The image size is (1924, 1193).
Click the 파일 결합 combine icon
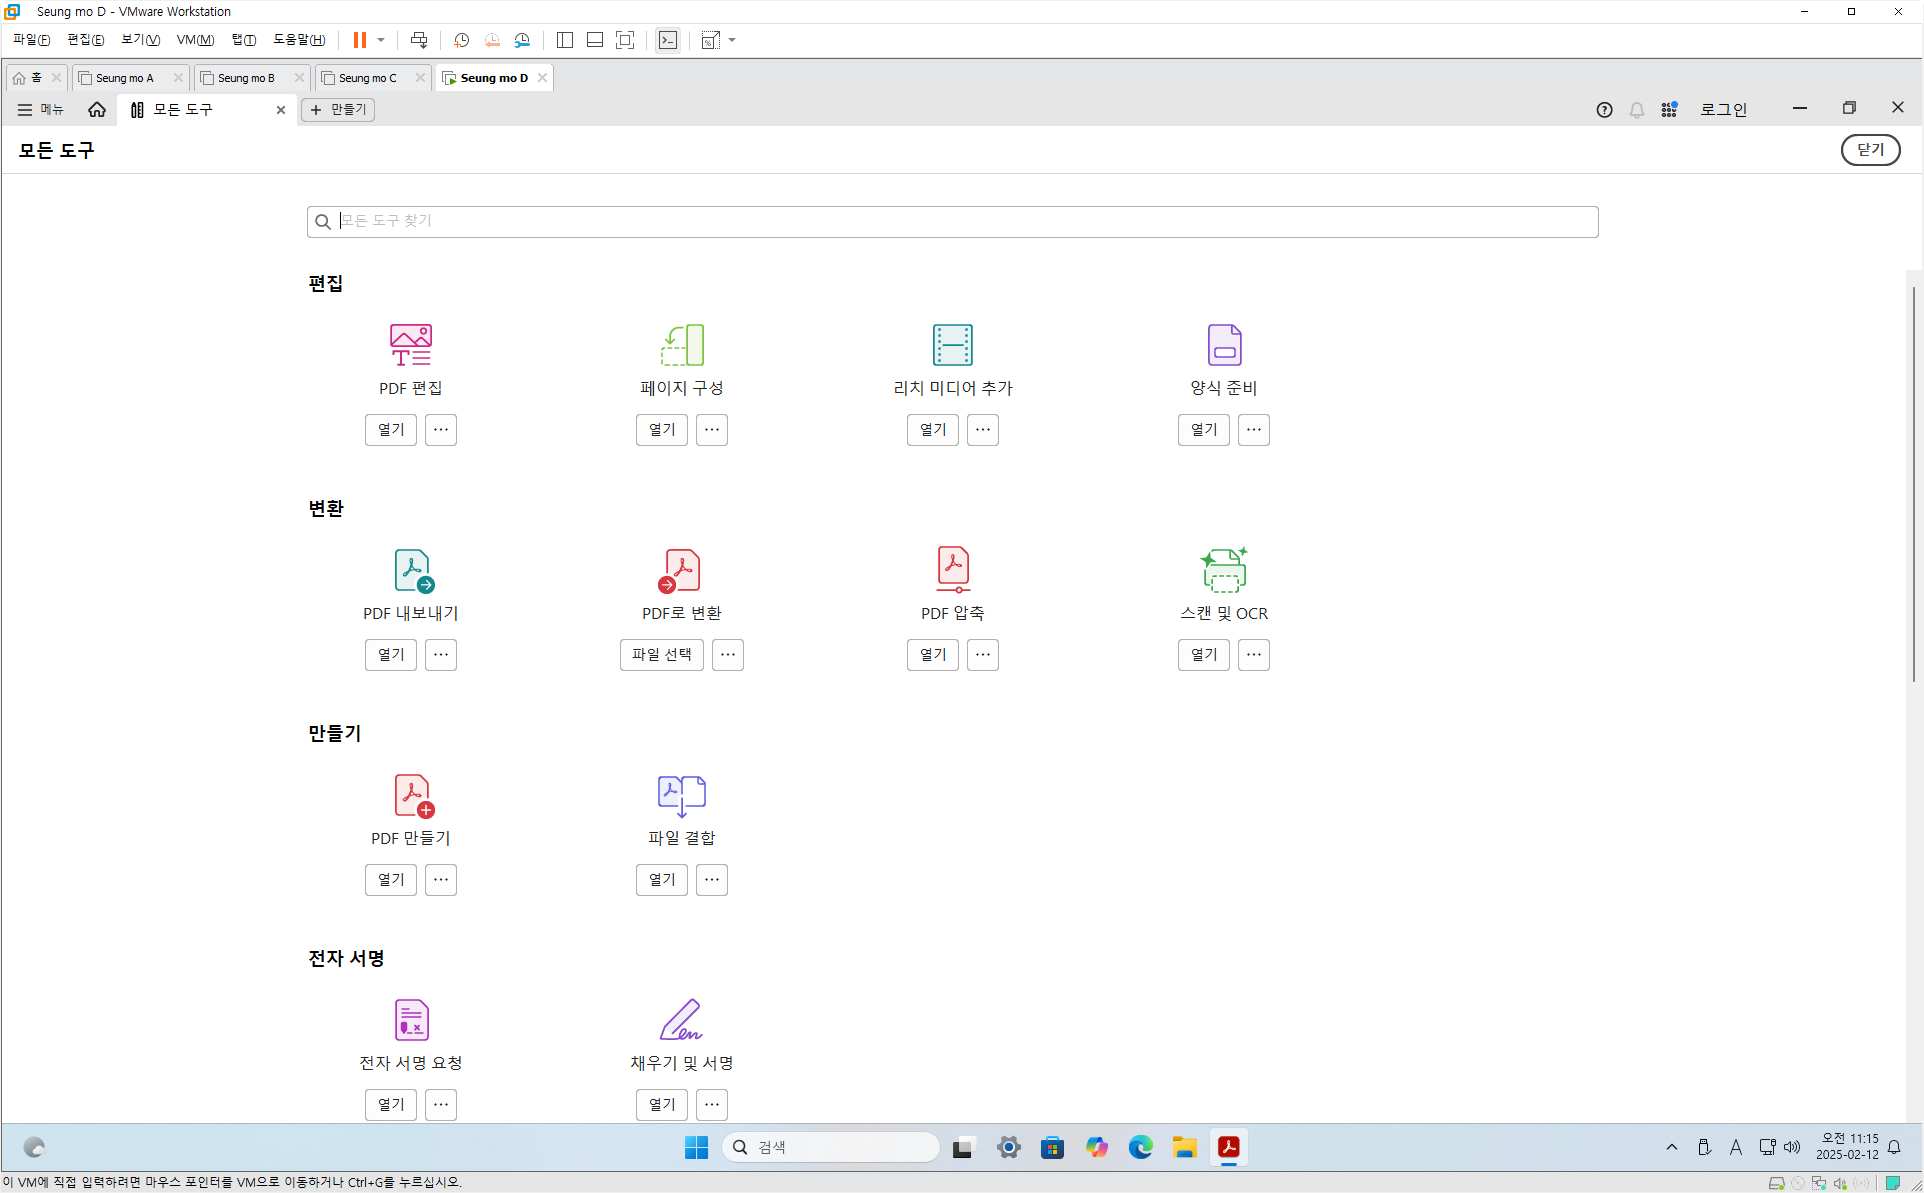coord(682,795)
